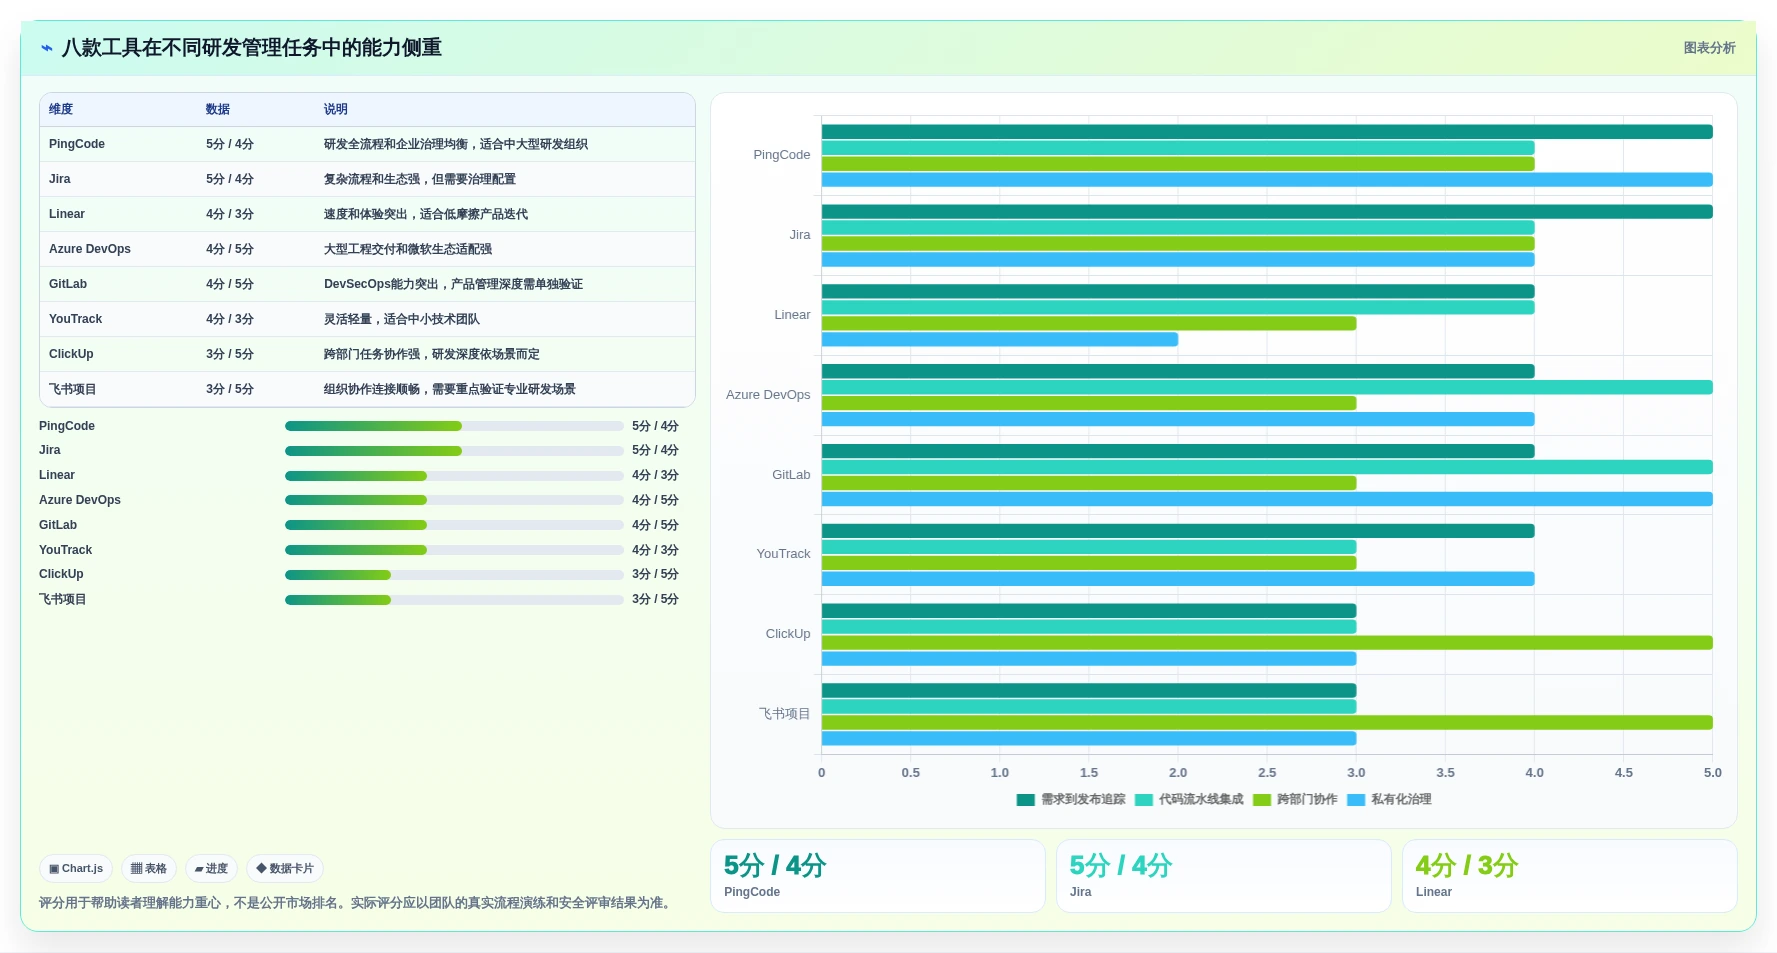The image size is (1777, 953).
Task: Click the Jira progress bar
Action: (454, 451)
